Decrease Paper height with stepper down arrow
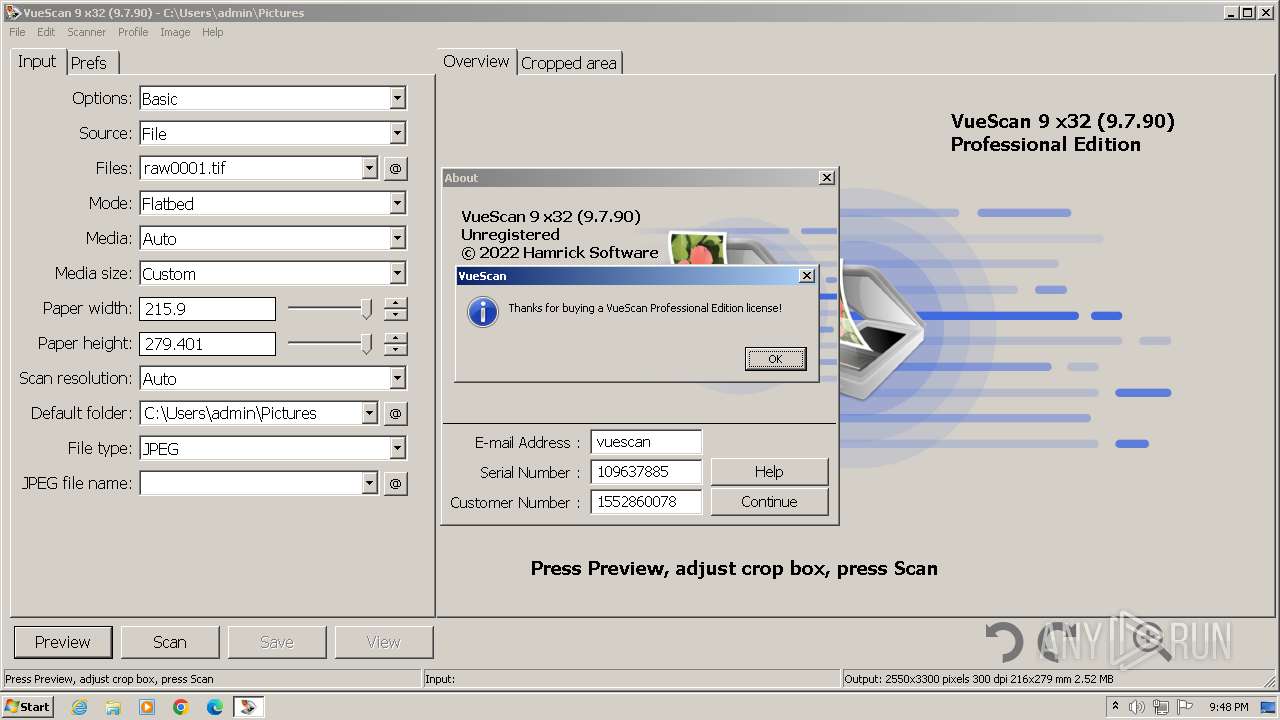 pos(396,350)
